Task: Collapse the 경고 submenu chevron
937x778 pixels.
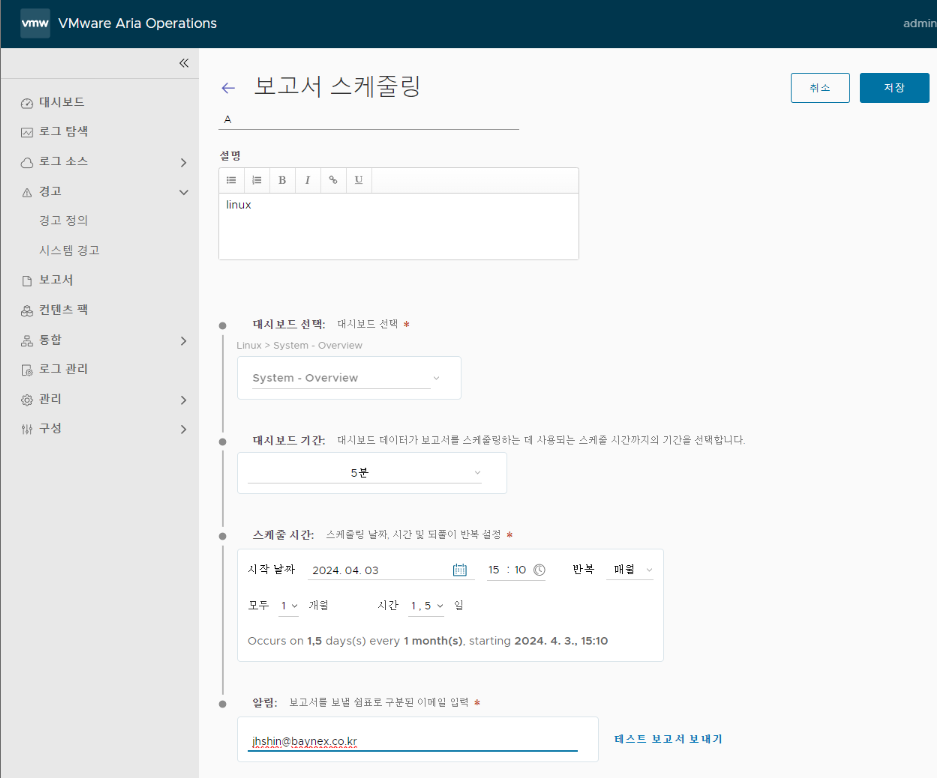Action: pos(183,192)
